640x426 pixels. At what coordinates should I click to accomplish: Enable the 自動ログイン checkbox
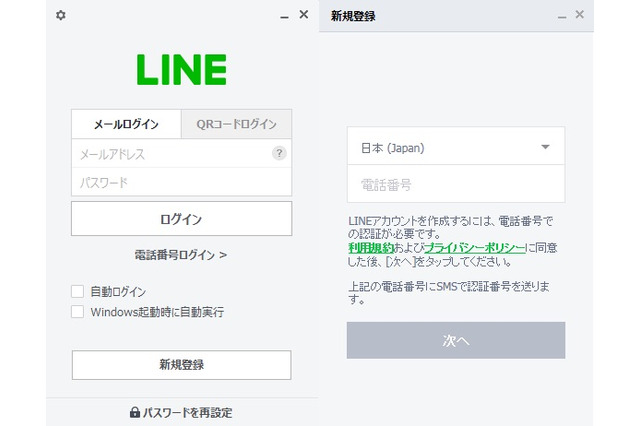tap(78, 291)
